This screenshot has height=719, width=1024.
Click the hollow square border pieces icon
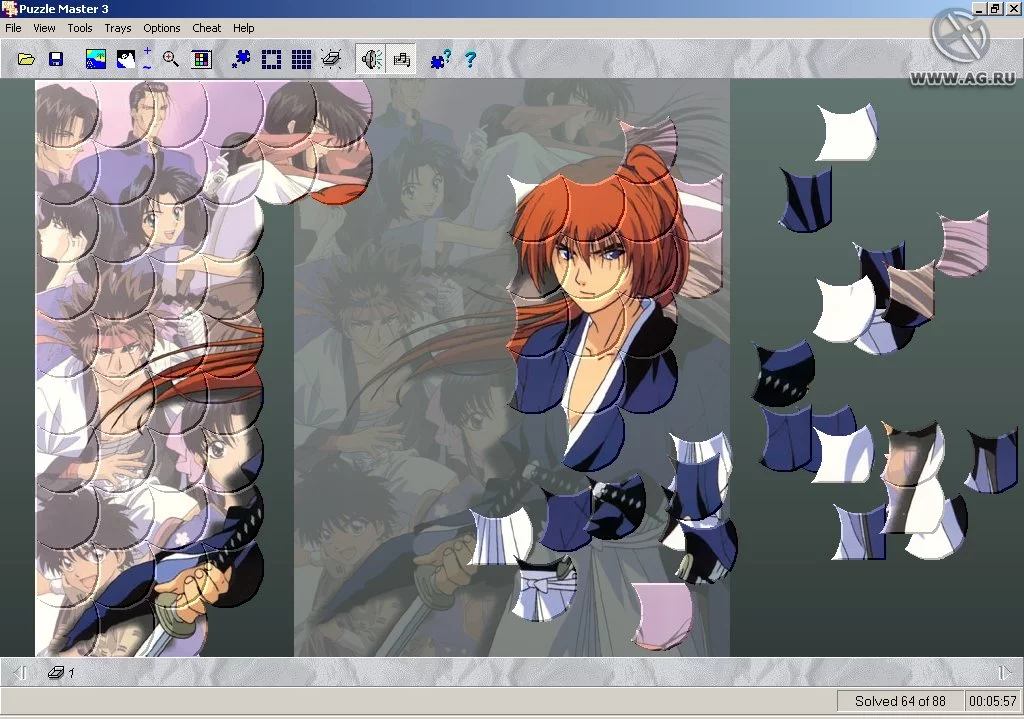pyautogui.click(x=271, y=59)
